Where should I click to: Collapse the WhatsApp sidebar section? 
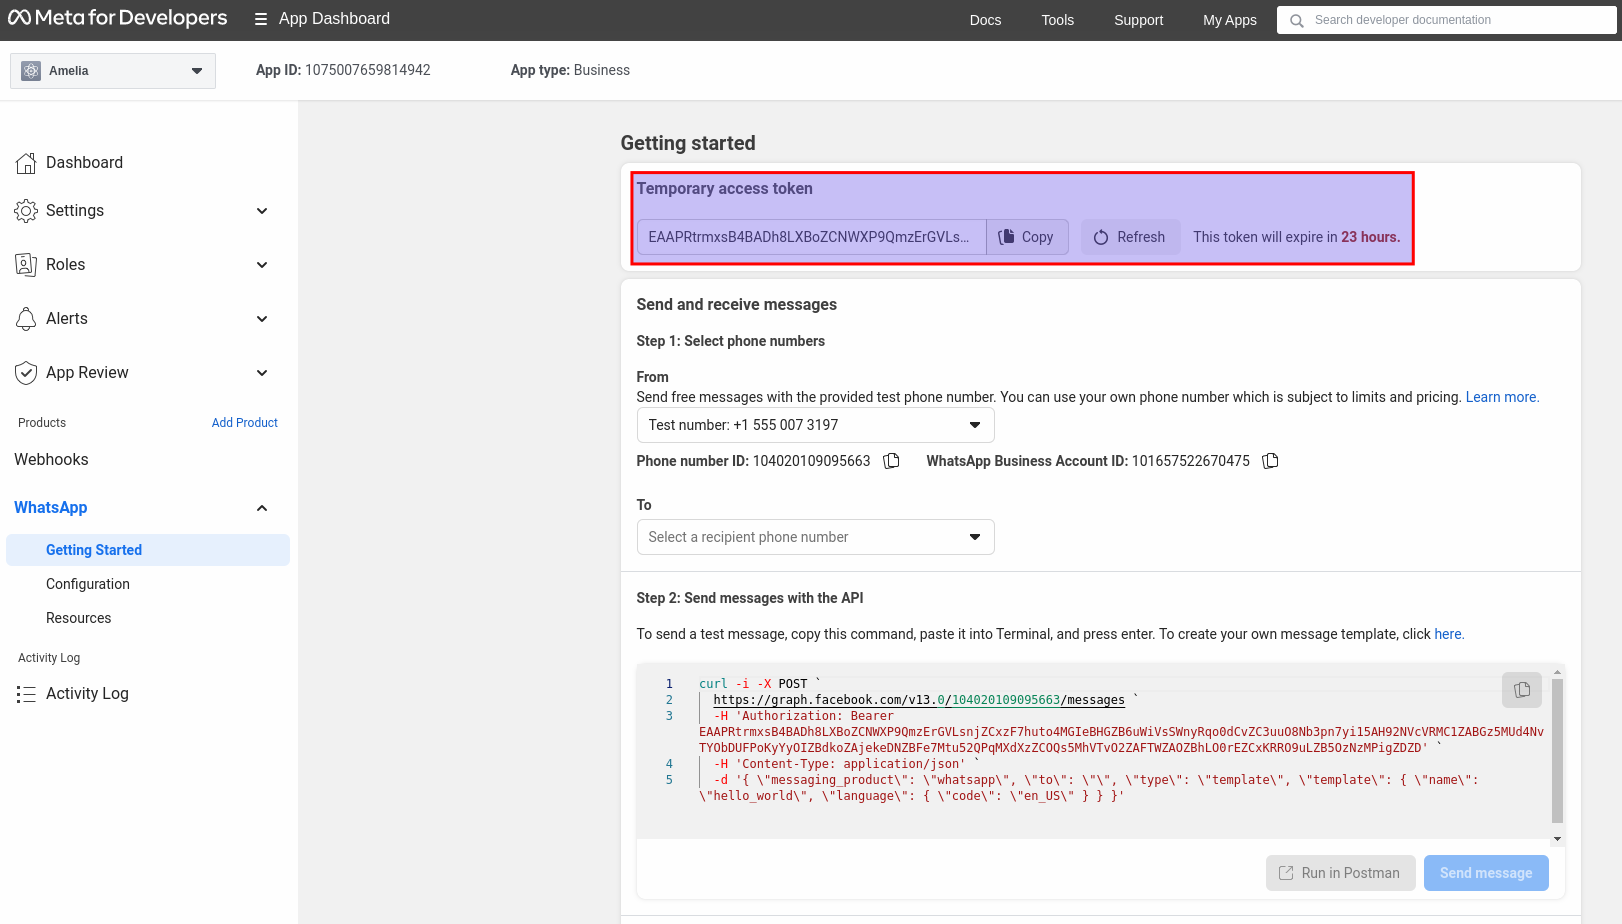click(262, 508)
